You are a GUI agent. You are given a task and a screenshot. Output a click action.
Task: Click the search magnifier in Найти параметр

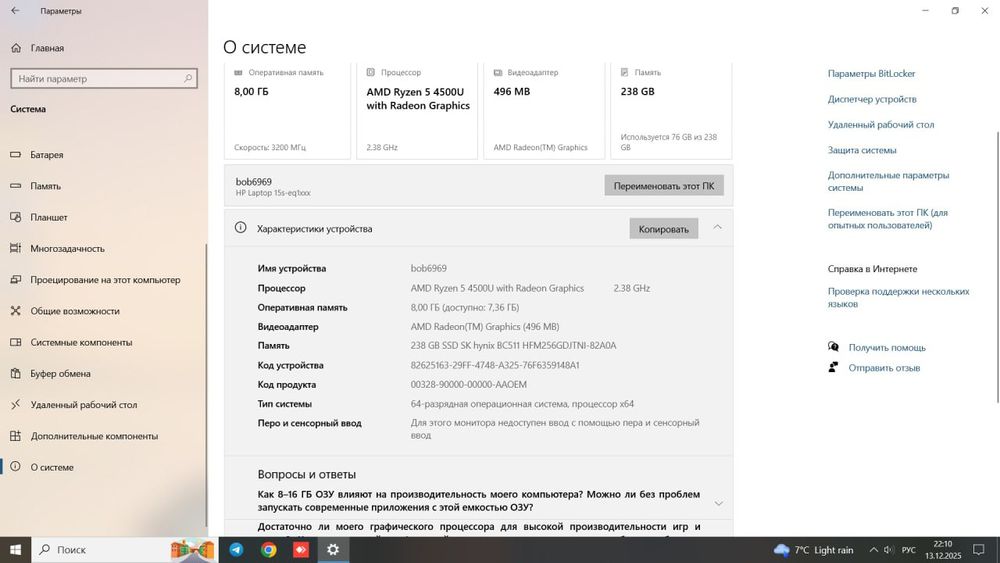click(x=188, y=78)
